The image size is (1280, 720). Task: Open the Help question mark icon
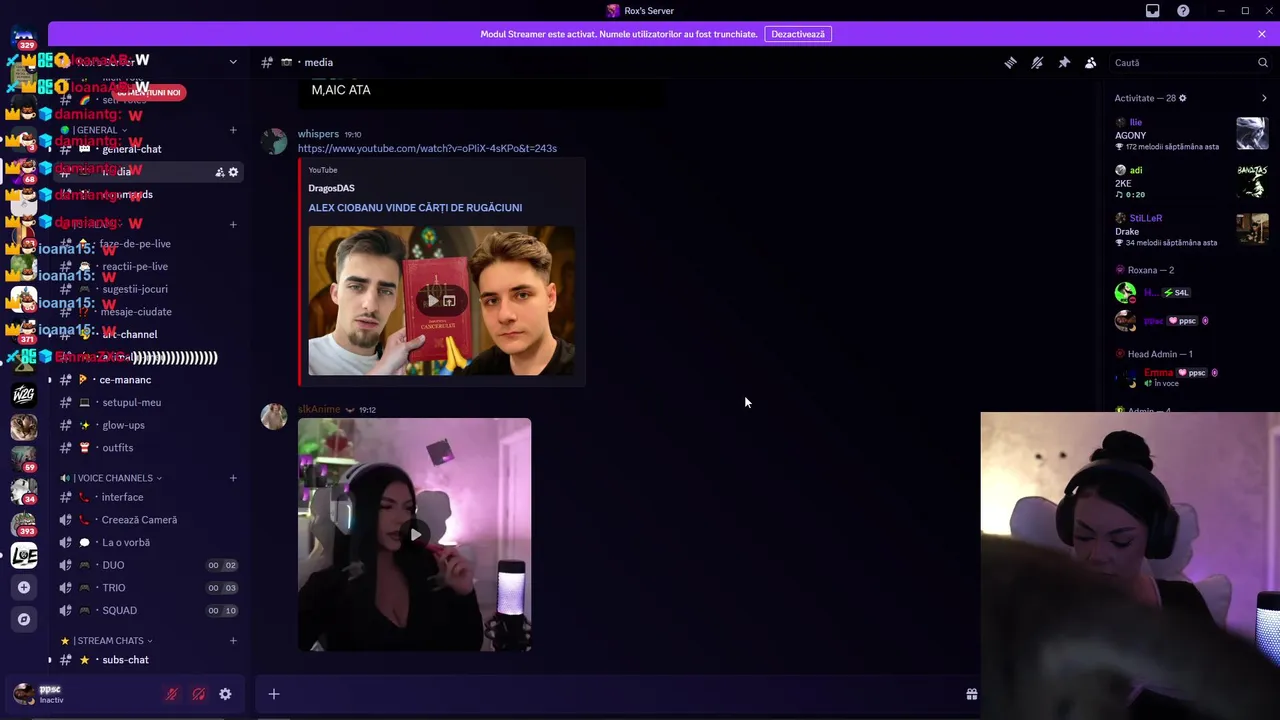point(1184,11)
